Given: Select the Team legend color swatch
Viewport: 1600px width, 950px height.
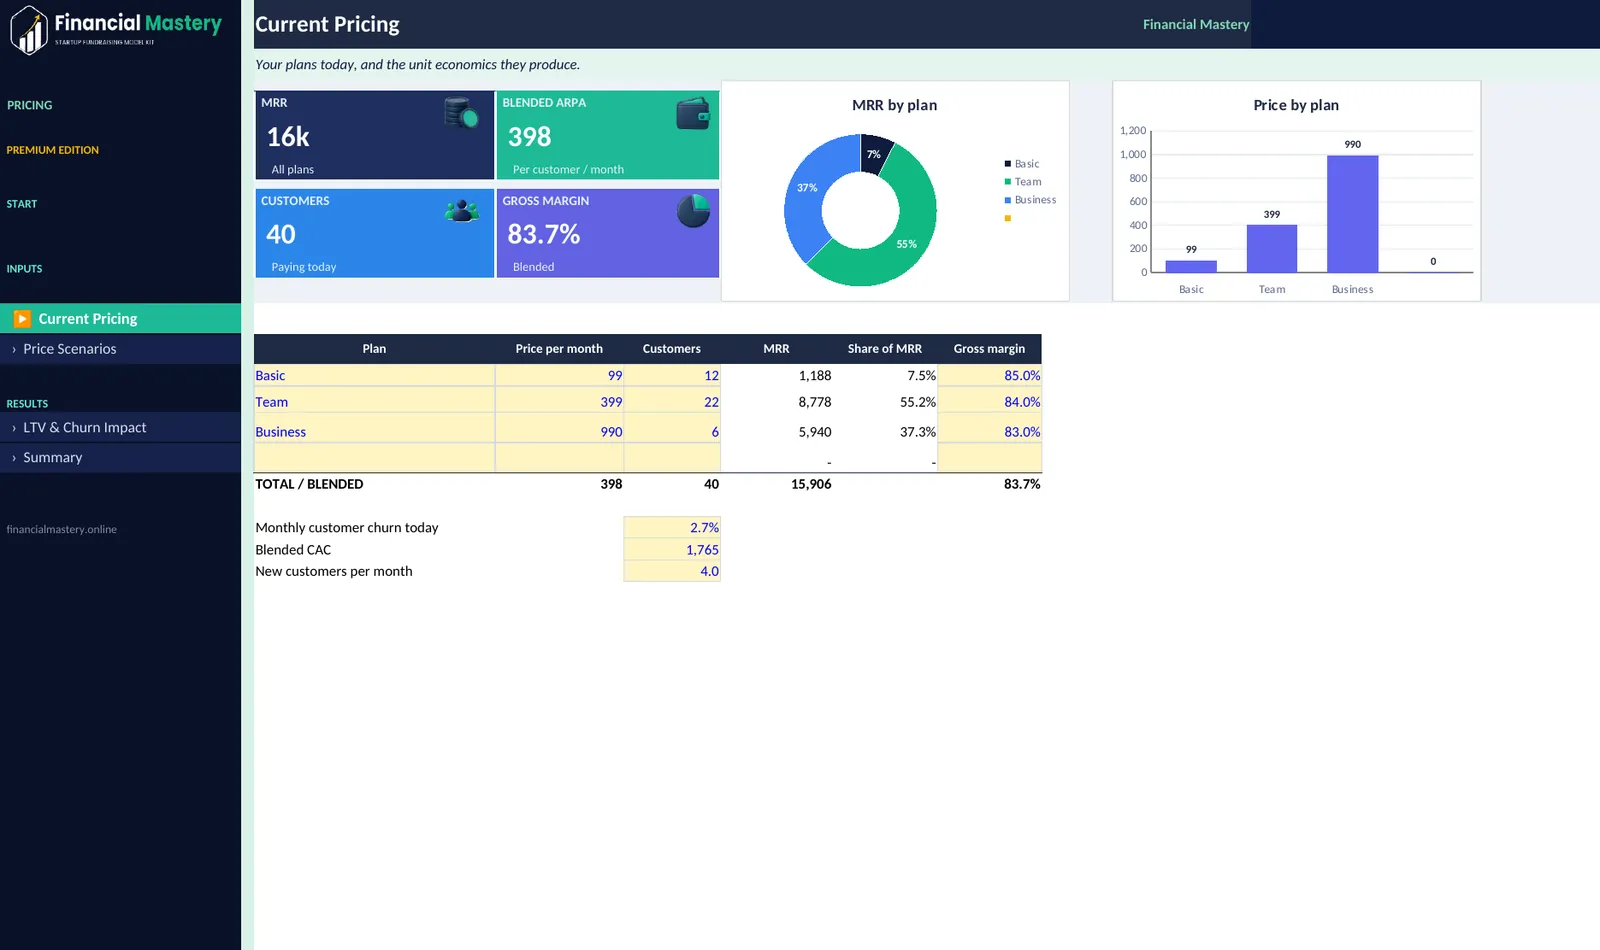Looking at the screenshot, I should (x=1007, y=182).
